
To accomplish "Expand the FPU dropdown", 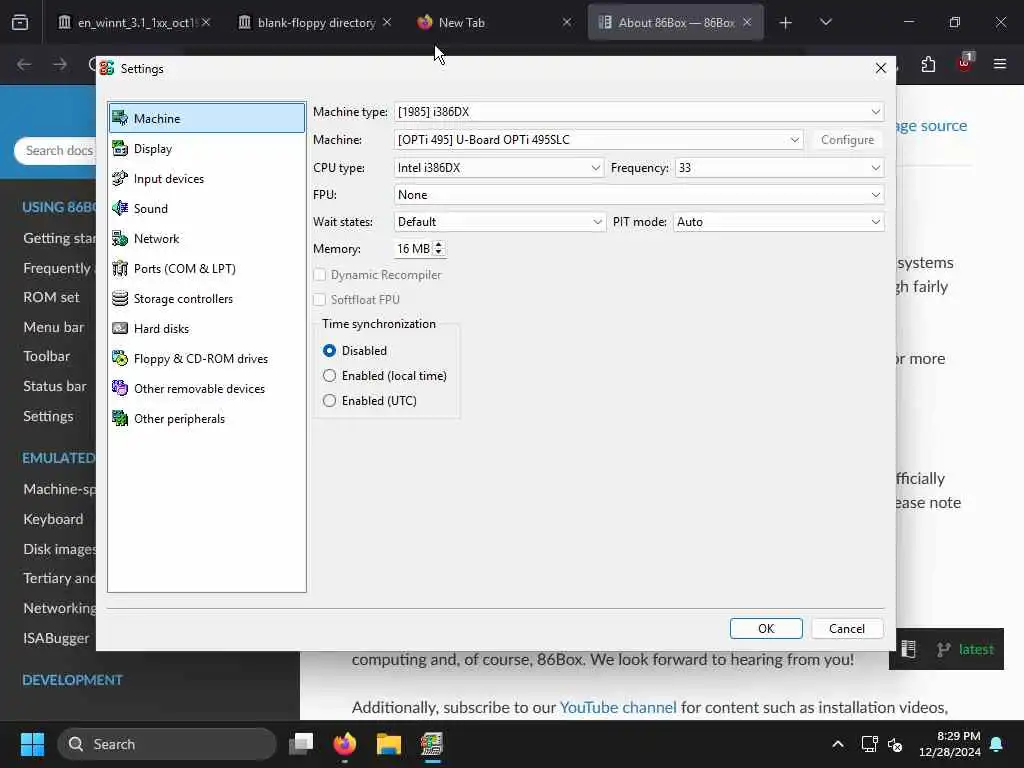I will (639, 195).
